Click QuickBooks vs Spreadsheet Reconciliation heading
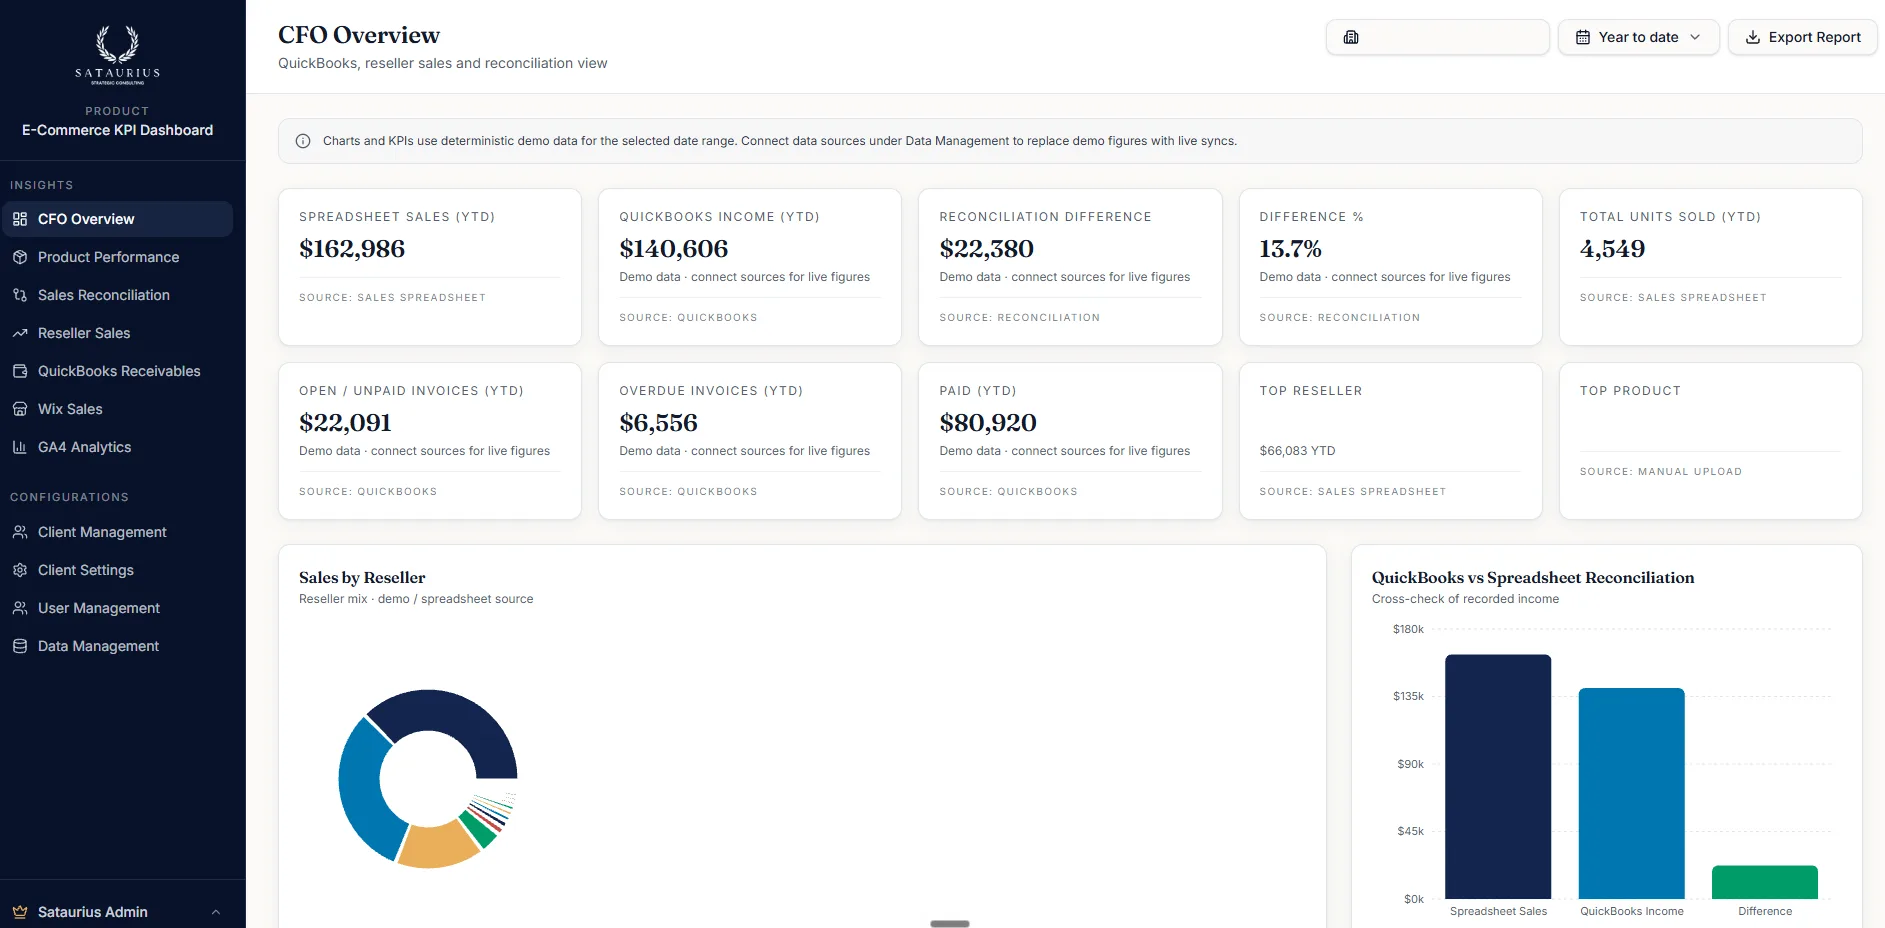The width and height of the screenshot is (1885, 928). [x=1532, y=577]
